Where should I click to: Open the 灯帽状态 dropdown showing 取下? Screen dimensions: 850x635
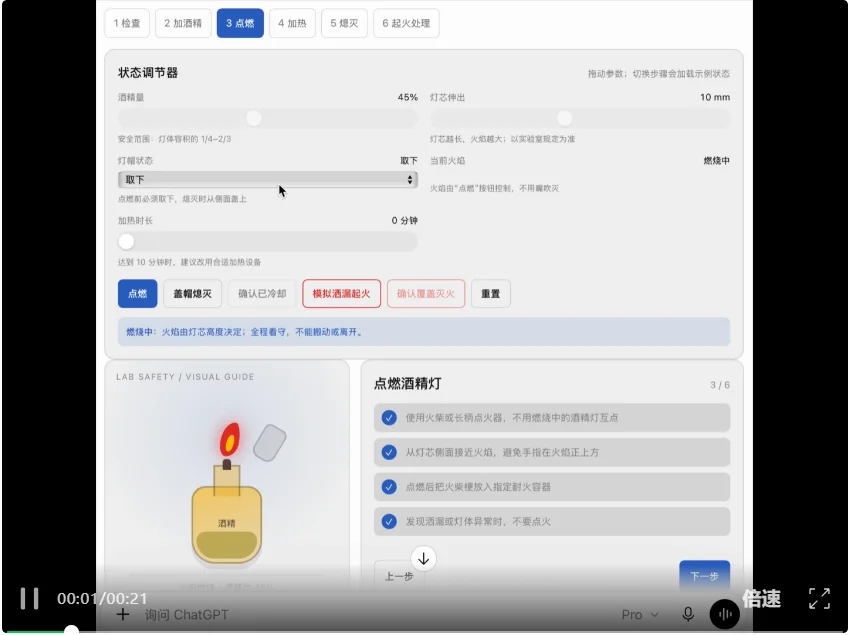coord(267,179)
